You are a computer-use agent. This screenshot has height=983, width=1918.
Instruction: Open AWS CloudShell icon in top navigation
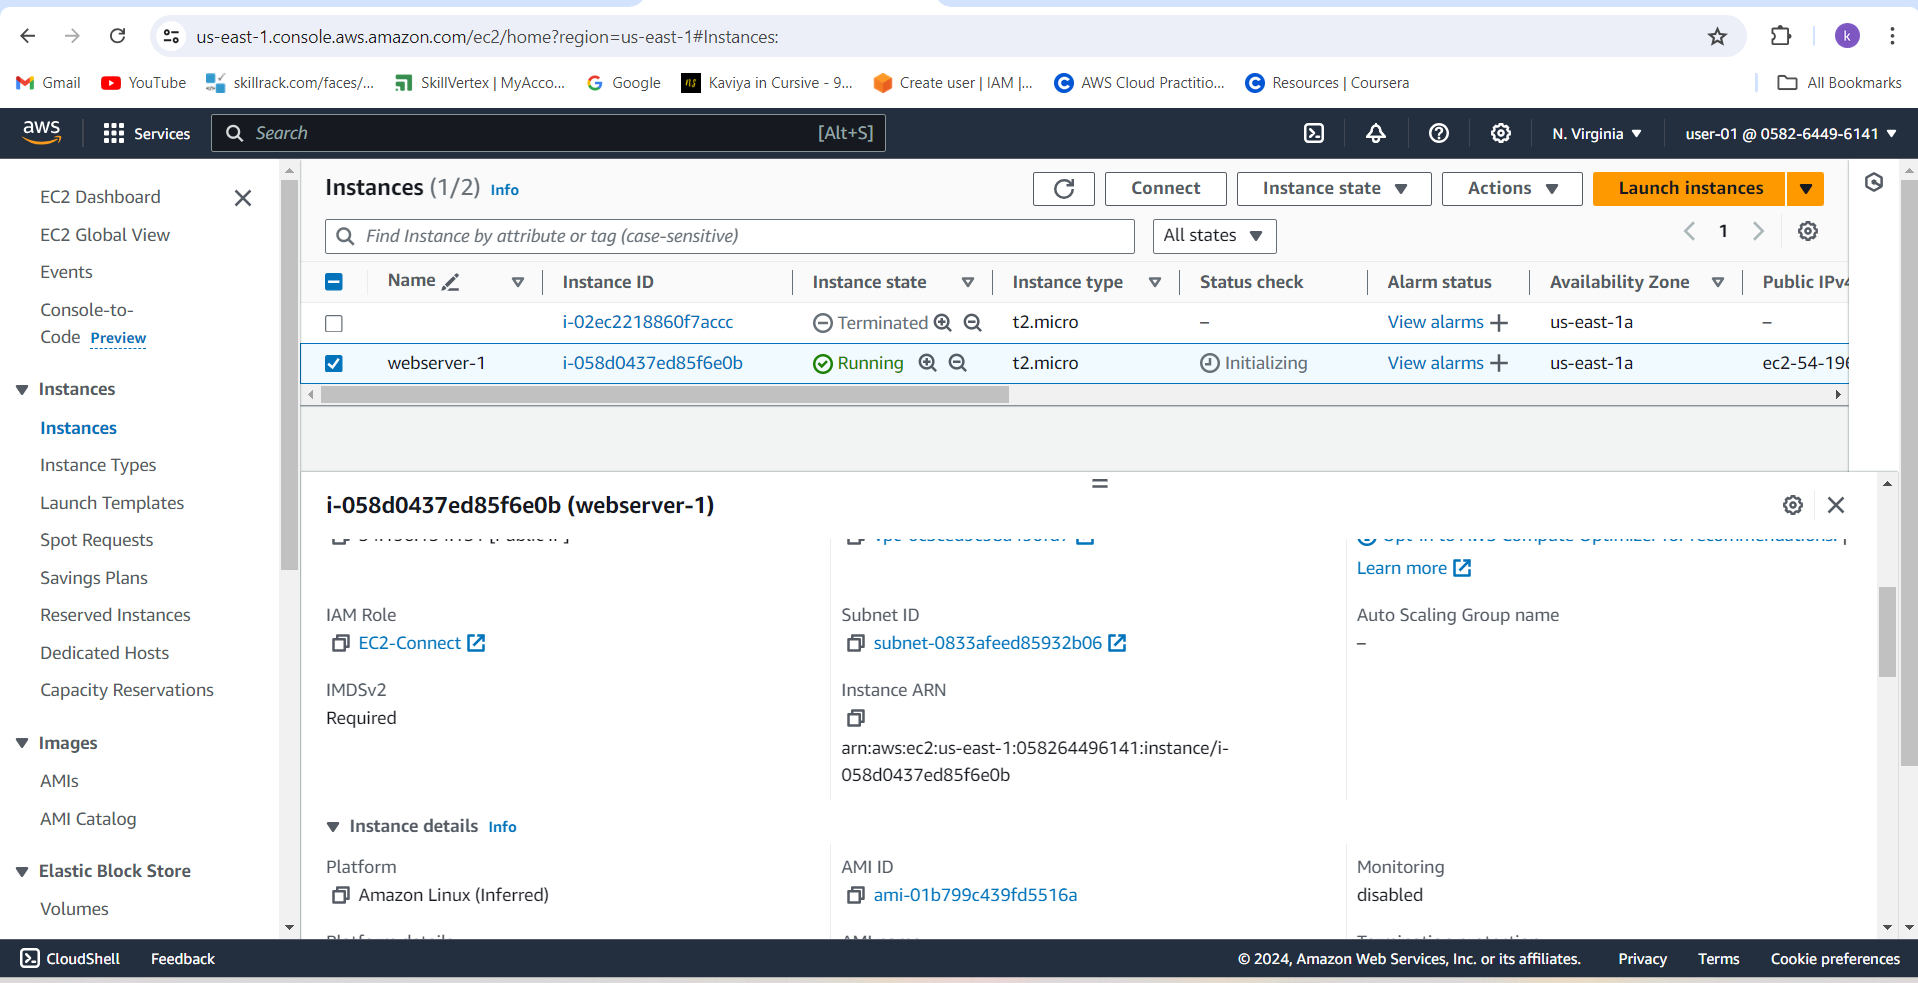[1314, 133]
